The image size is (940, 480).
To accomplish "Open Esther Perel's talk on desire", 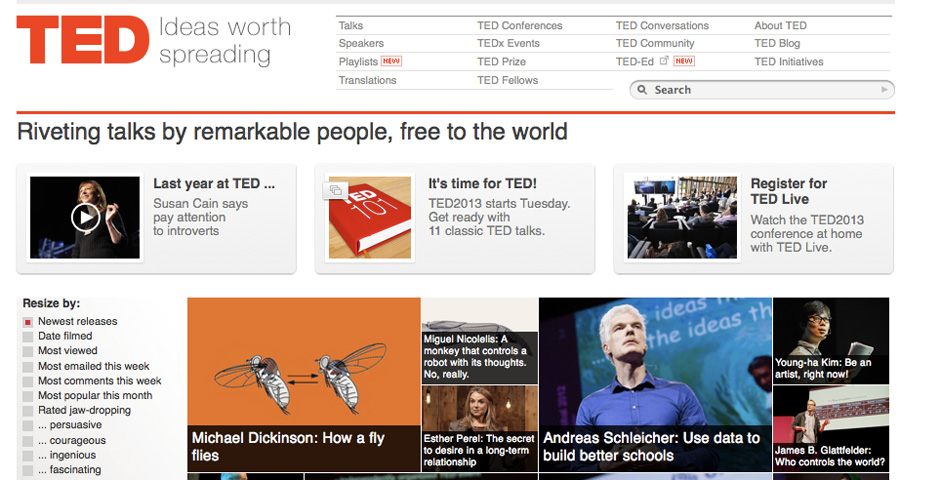I will [x=480, y=428].
